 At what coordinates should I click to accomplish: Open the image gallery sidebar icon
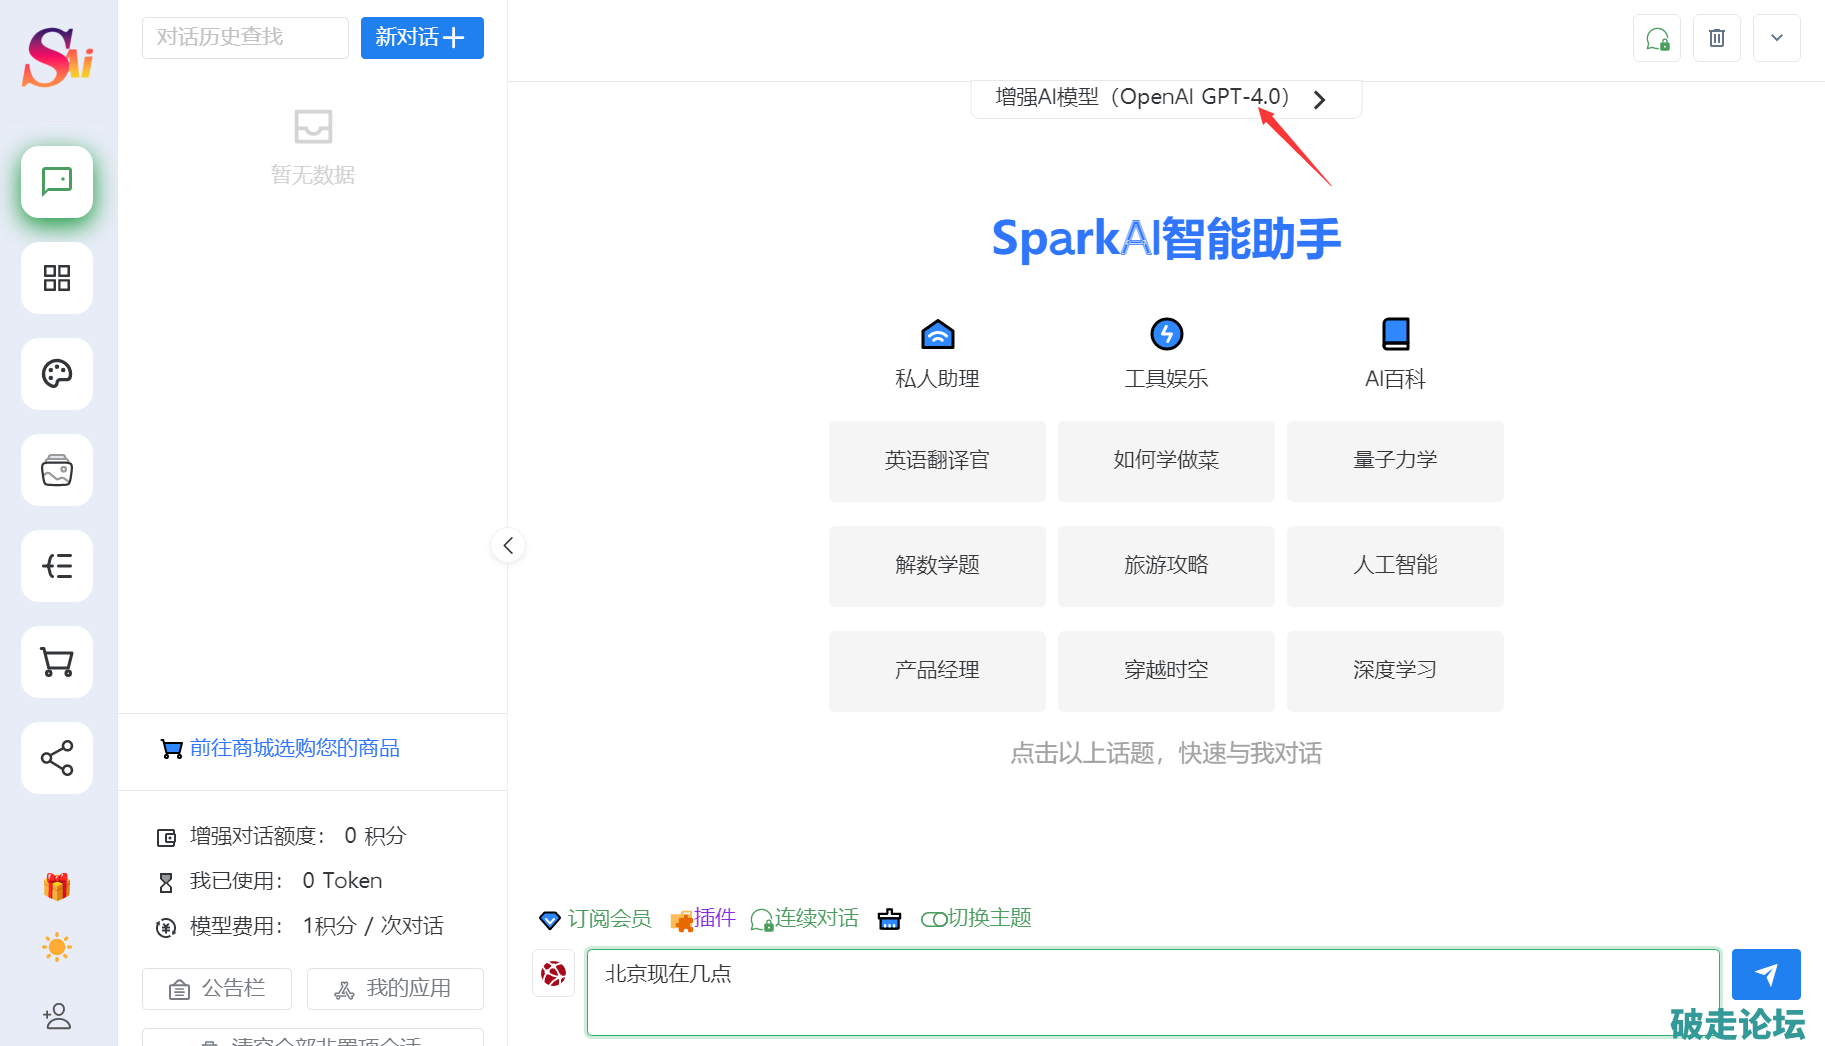(57, 470)
